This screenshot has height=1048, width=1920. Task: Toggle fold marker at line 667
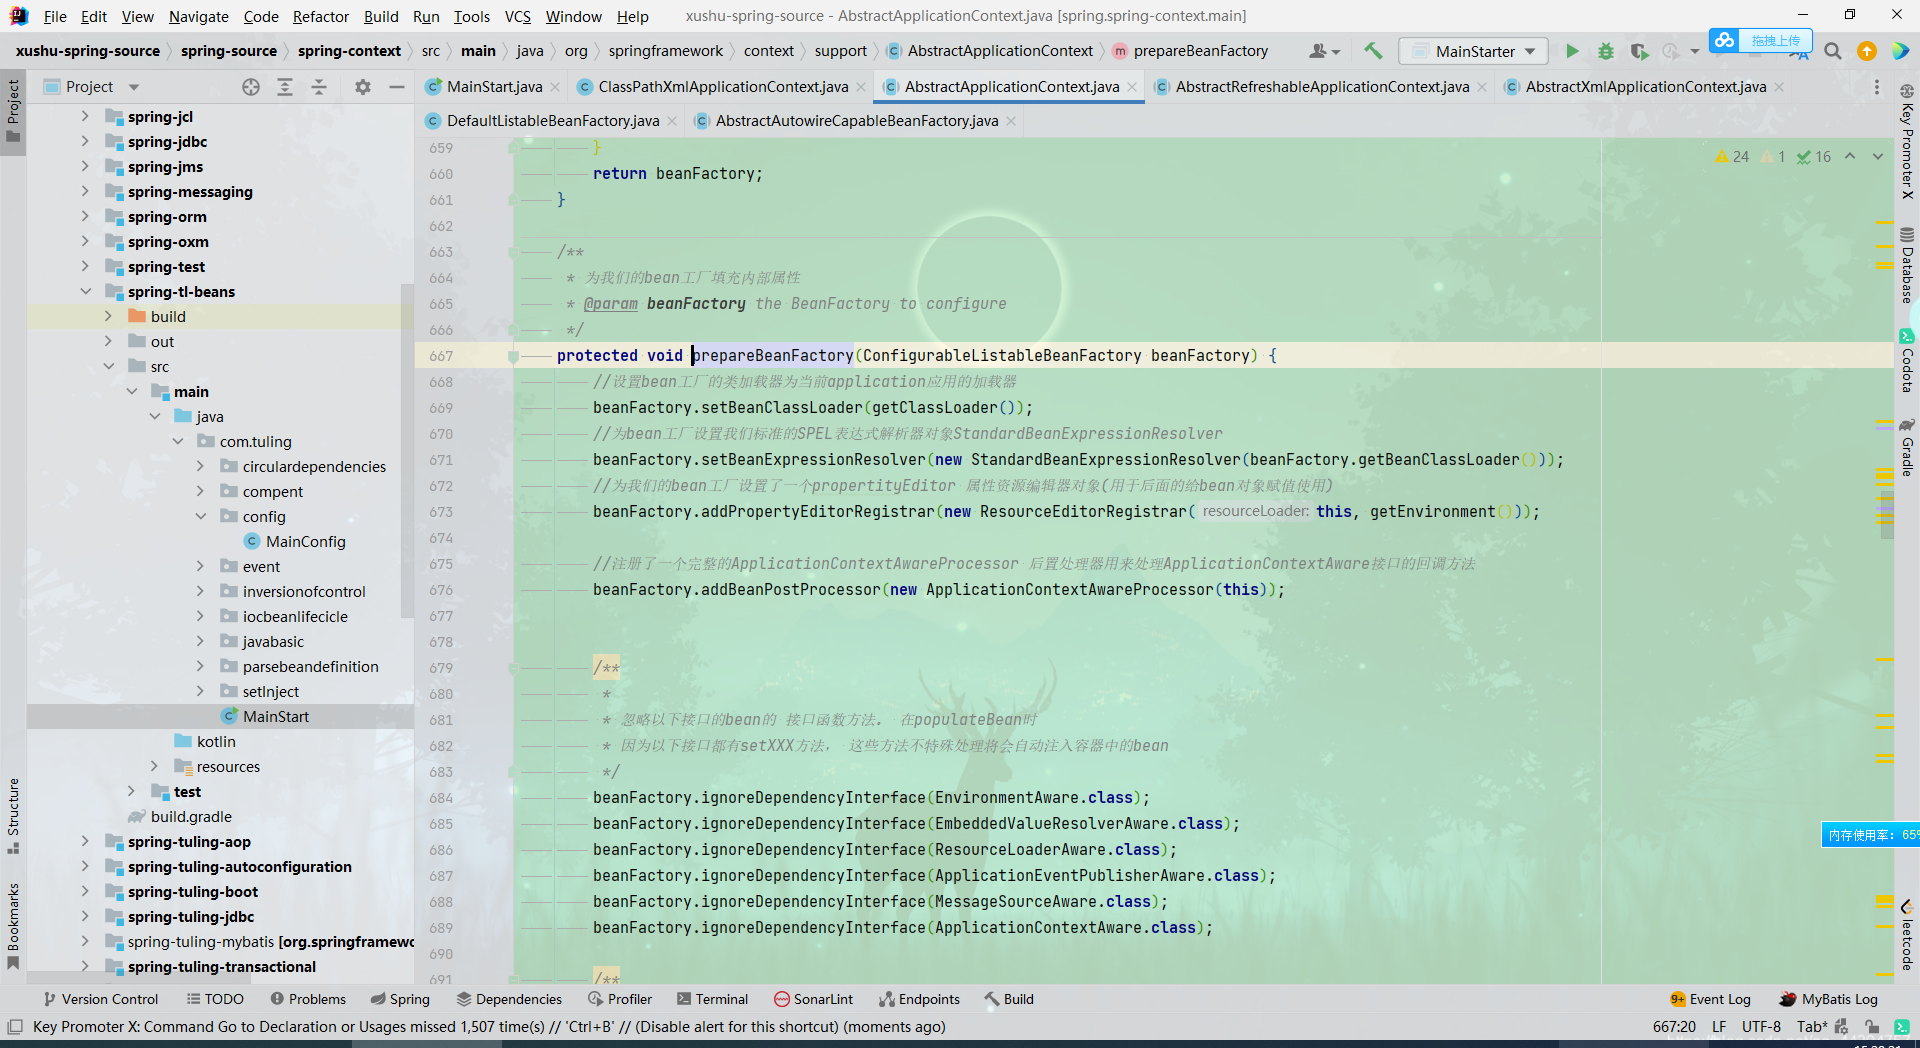click(513, 356)
